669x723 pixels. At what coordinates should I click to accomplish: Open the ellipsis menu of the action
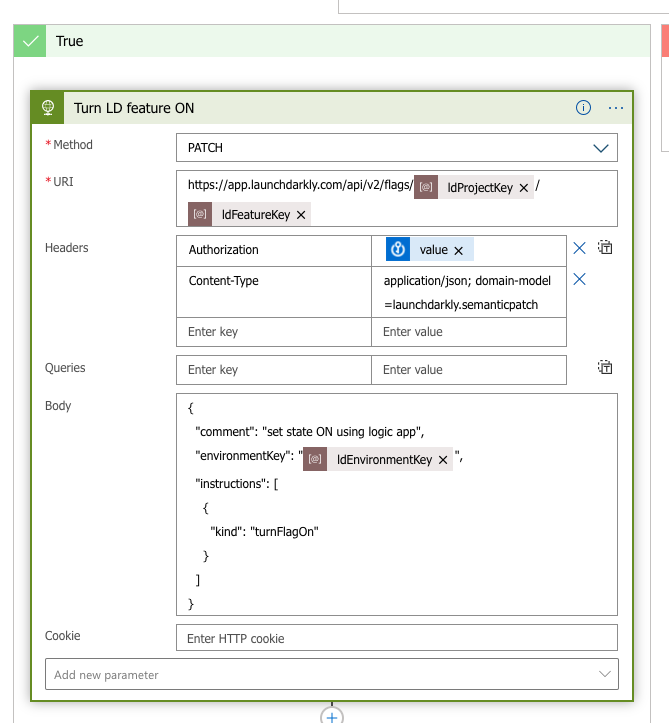[x=616, y=108]
